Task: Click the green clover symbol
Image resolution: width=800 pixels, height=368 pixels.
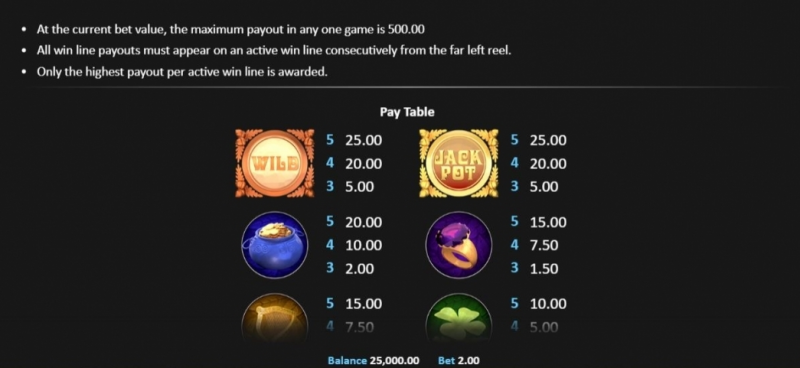Action: point(459,317)
